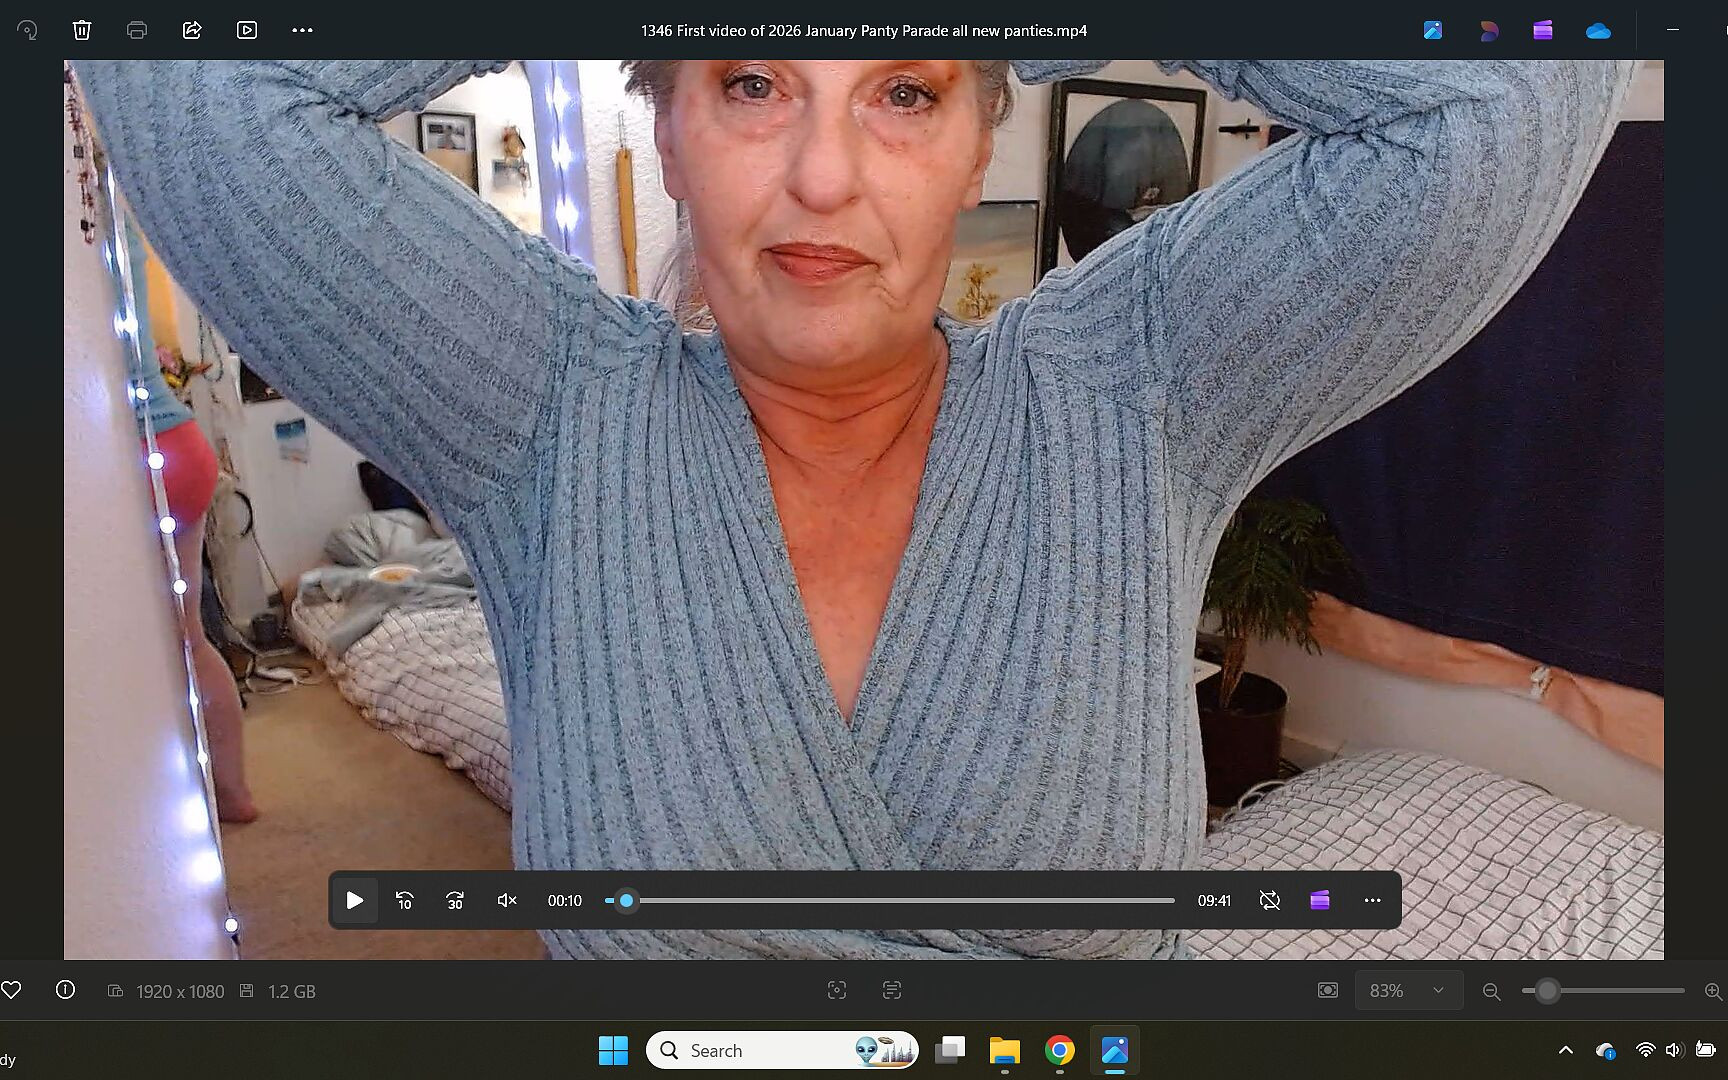Click the zoom out magnifier icon
This screenshot has height=1080, width=1728.
click(1491, 991)
